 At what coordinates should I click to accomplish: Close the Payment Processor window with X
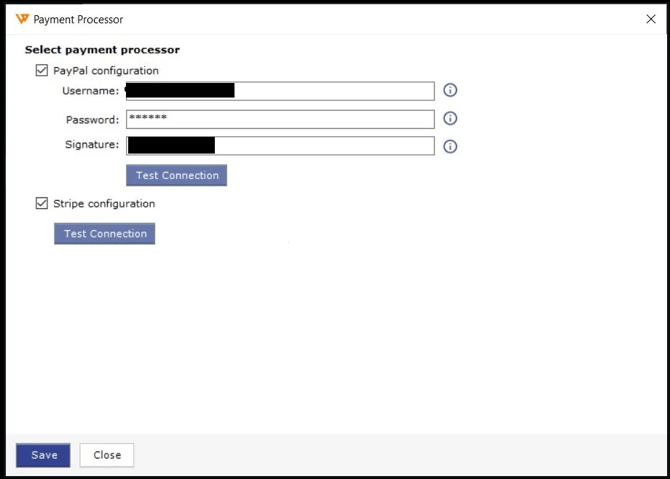(x=651, y=19)
